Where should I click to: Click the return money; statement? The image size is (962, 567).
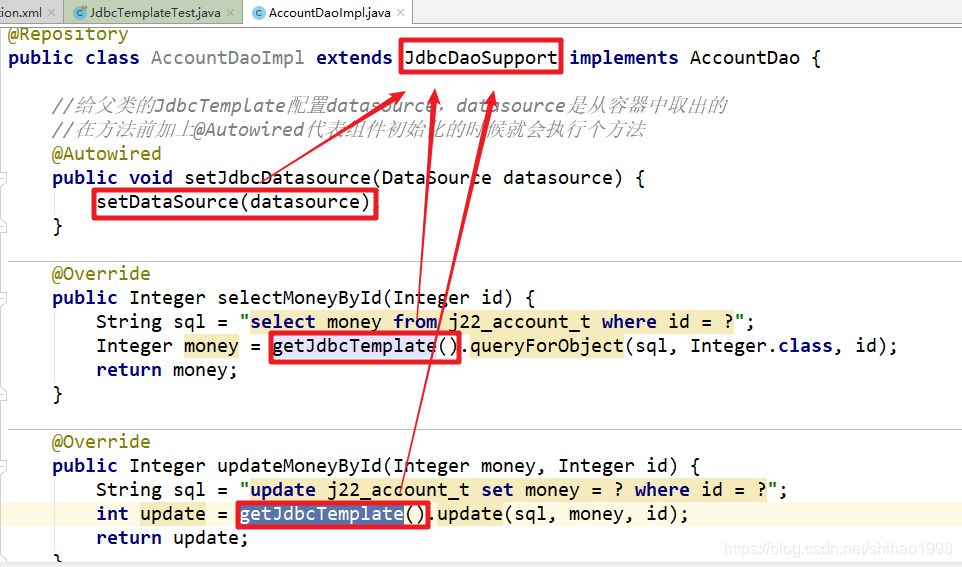(166, 370)
